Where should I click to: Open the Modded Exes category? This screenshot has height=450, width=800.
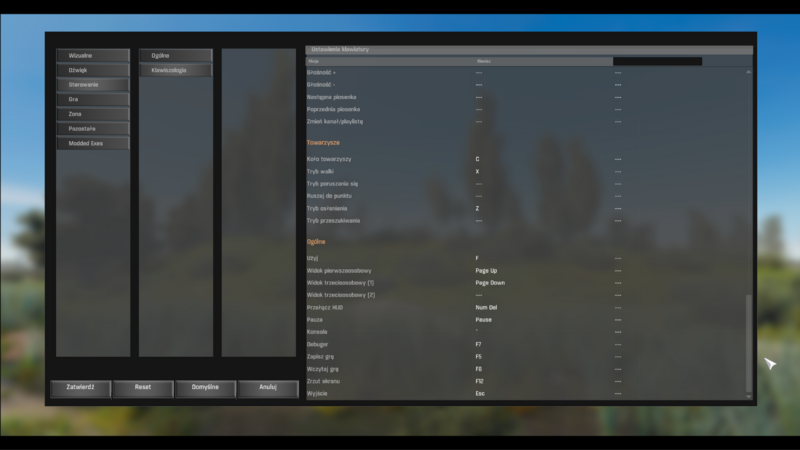tap(93, 144)
